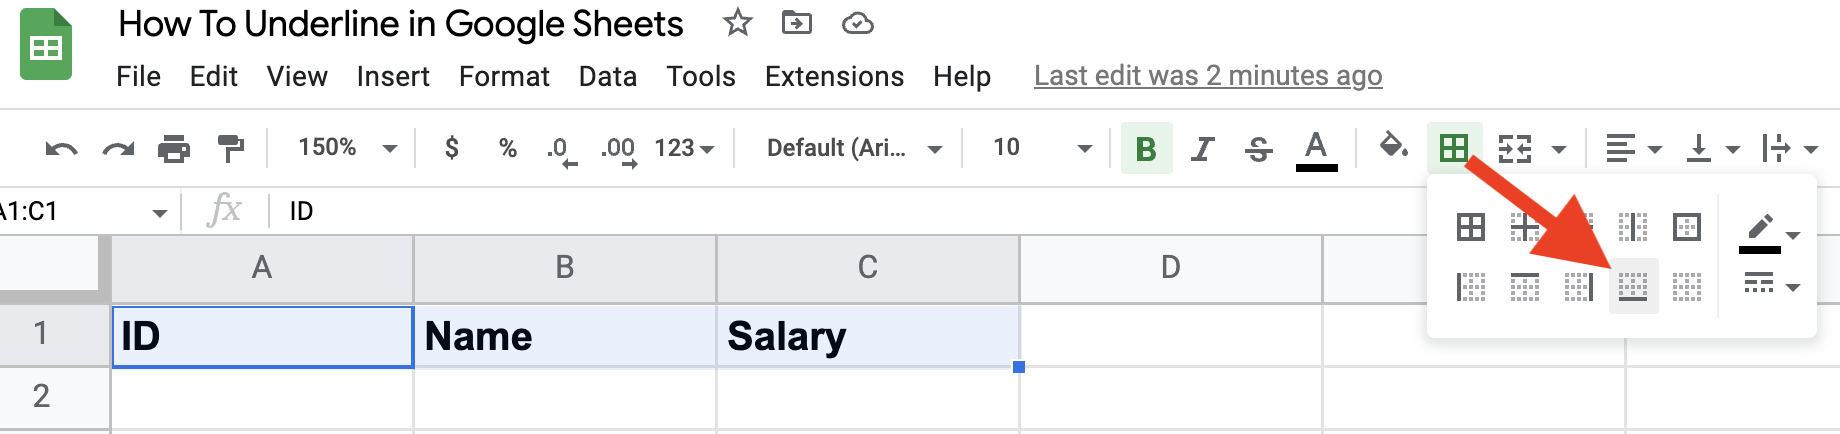Toggle Italic formatting button
1840x434 pixels.
pos(1202,149)
